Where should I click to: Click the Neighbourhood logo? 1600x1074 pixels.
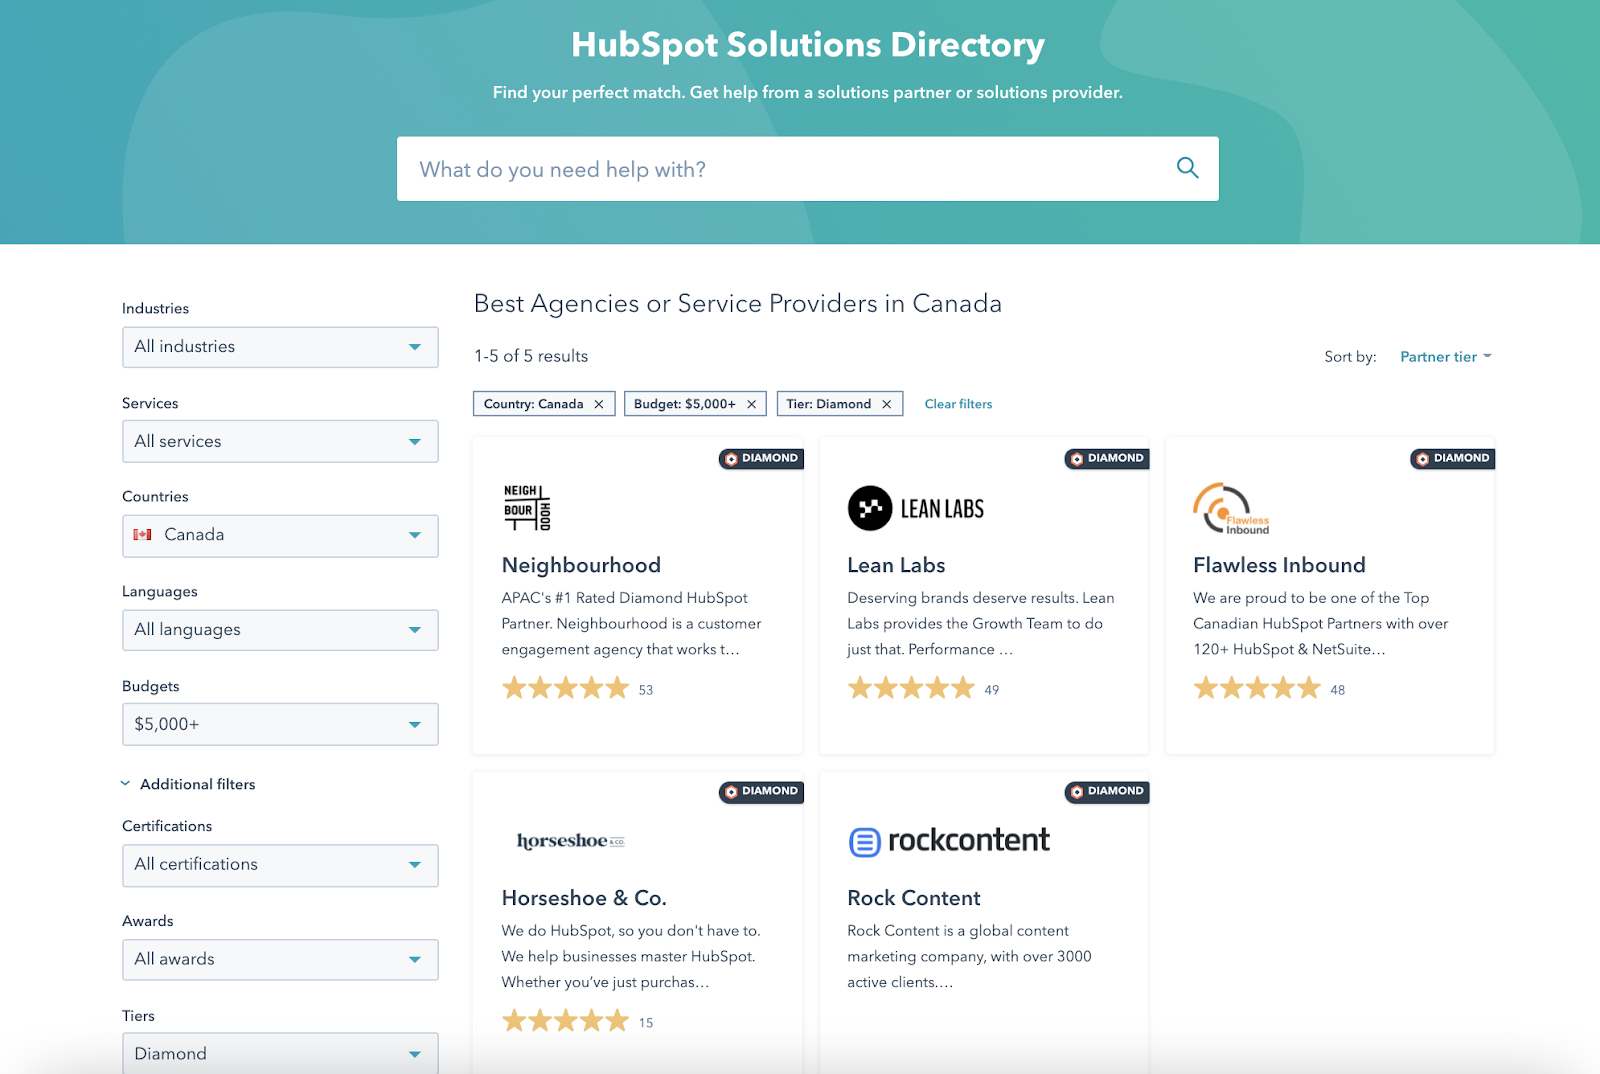coord(527,507)
